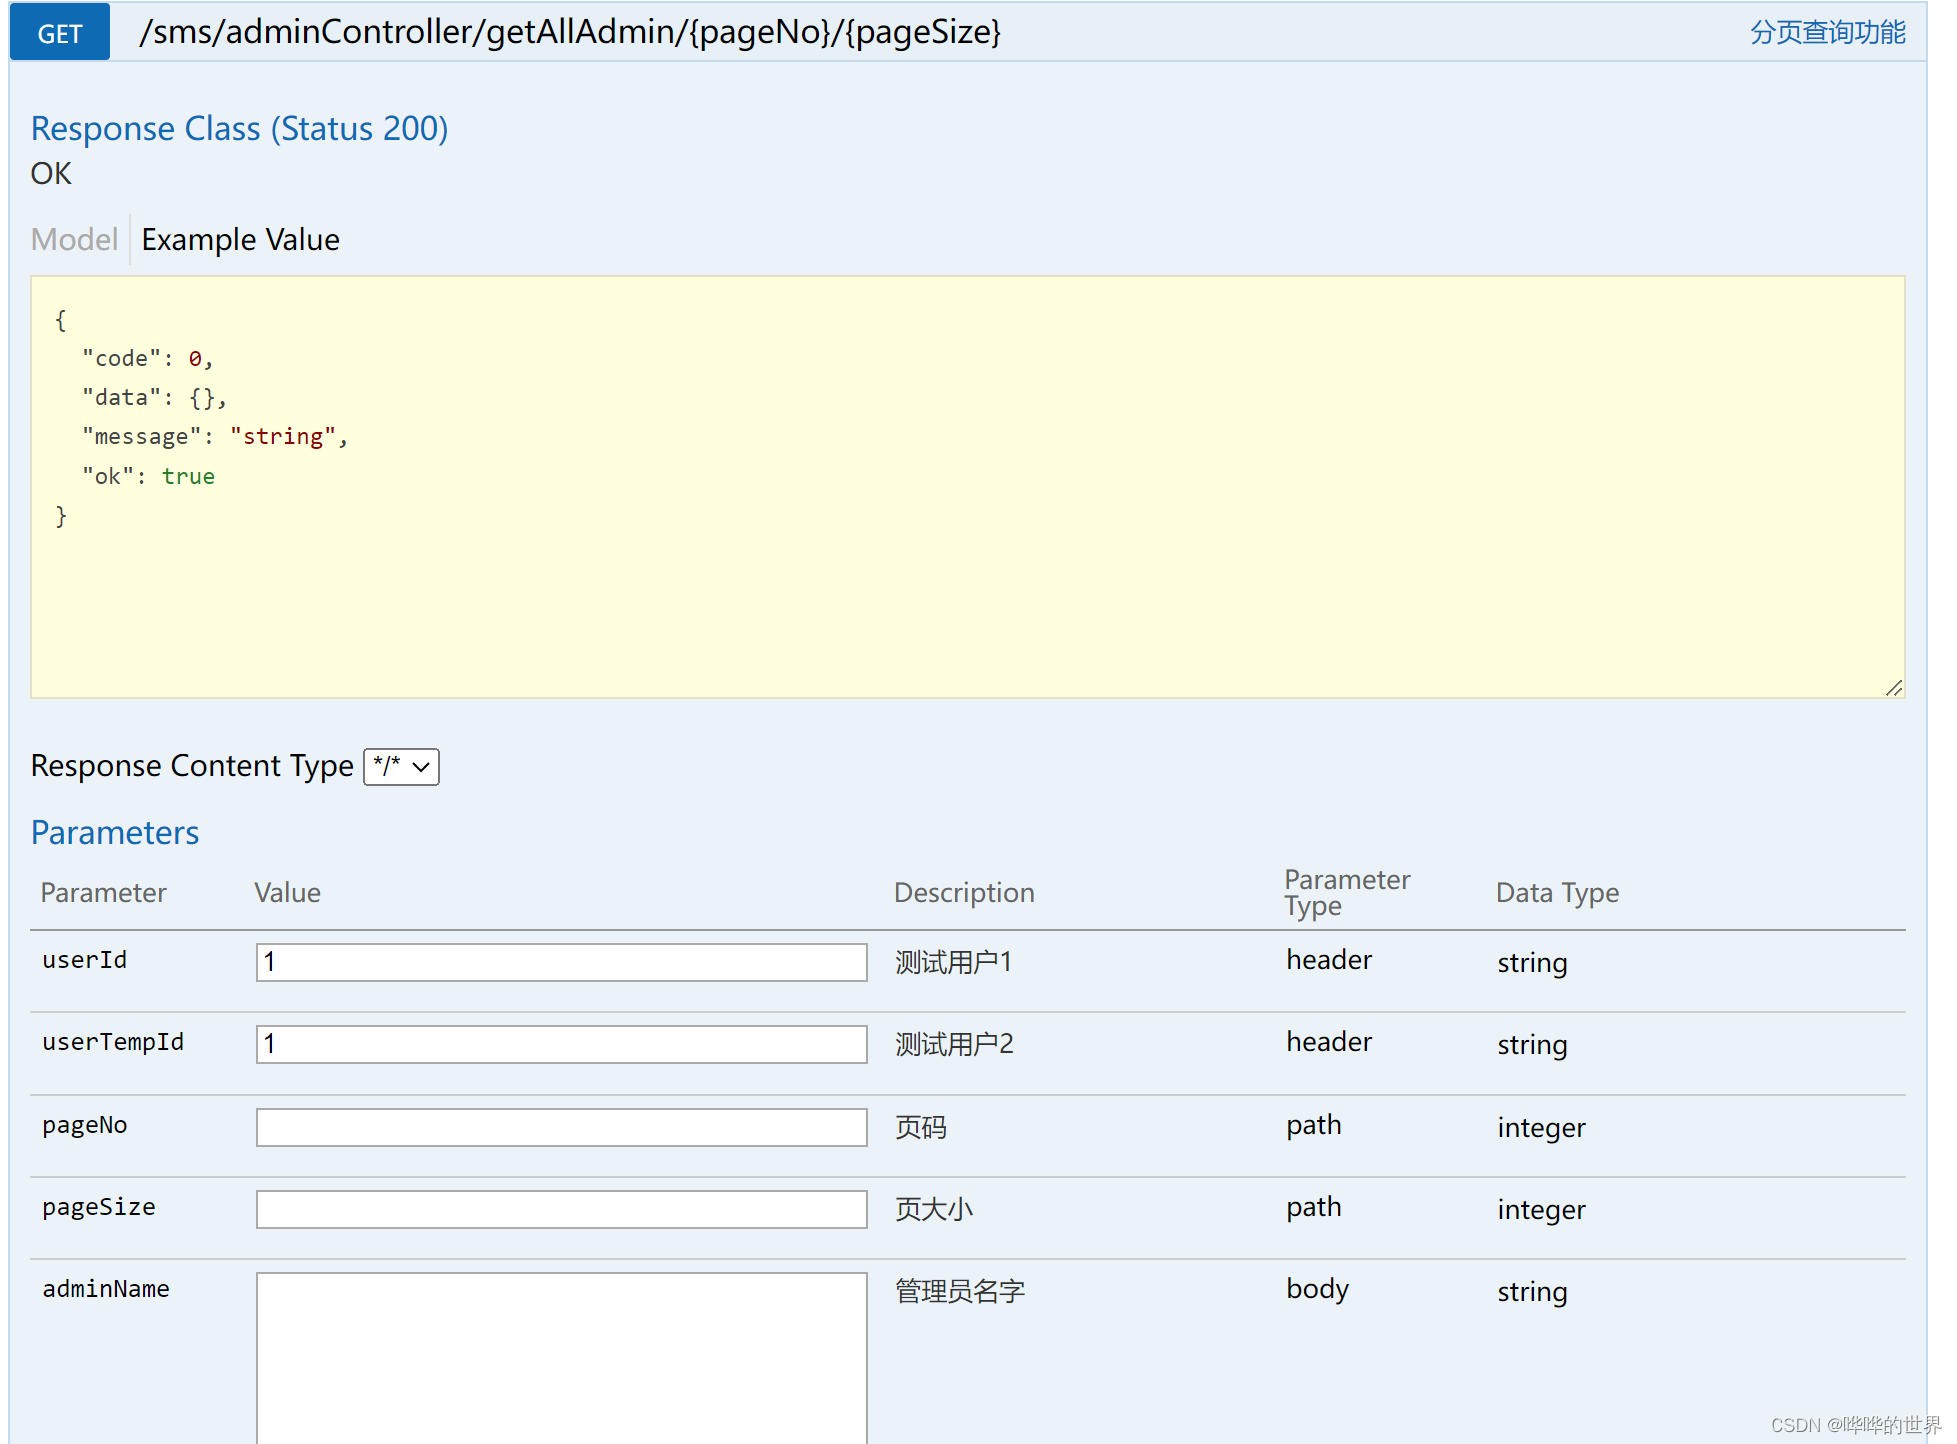Click the Description column header

tap(963, 893)
